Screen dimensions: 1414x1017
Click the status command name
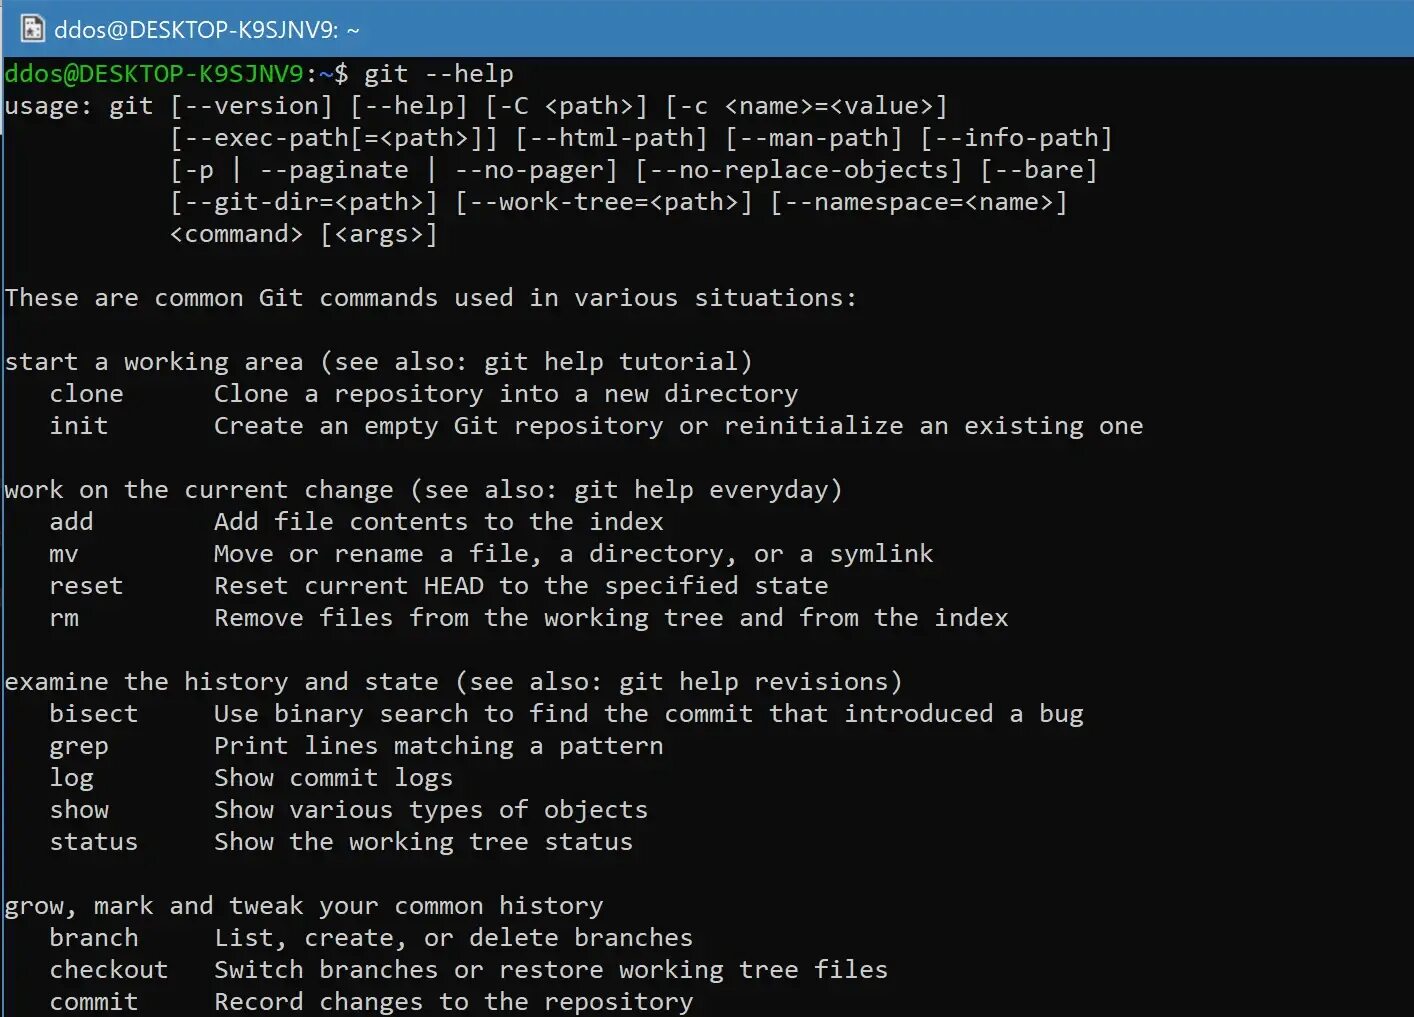tap(94, 842)
